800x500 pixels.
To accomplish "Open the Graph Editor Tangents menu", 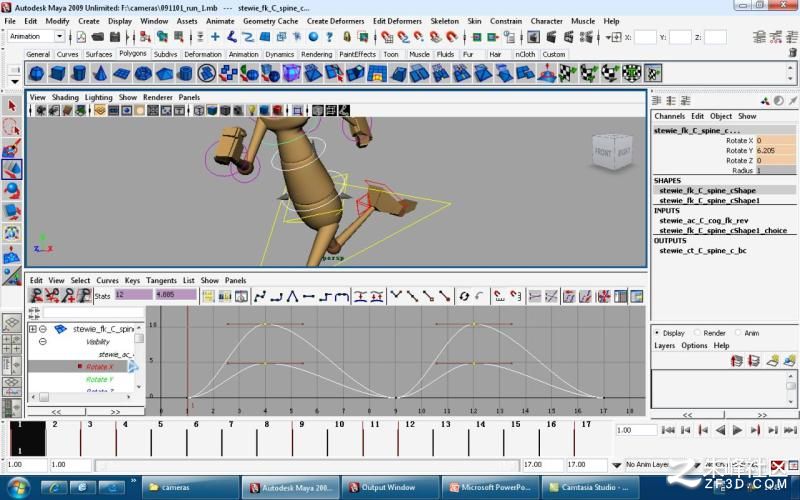I will (x=161, y=280).
